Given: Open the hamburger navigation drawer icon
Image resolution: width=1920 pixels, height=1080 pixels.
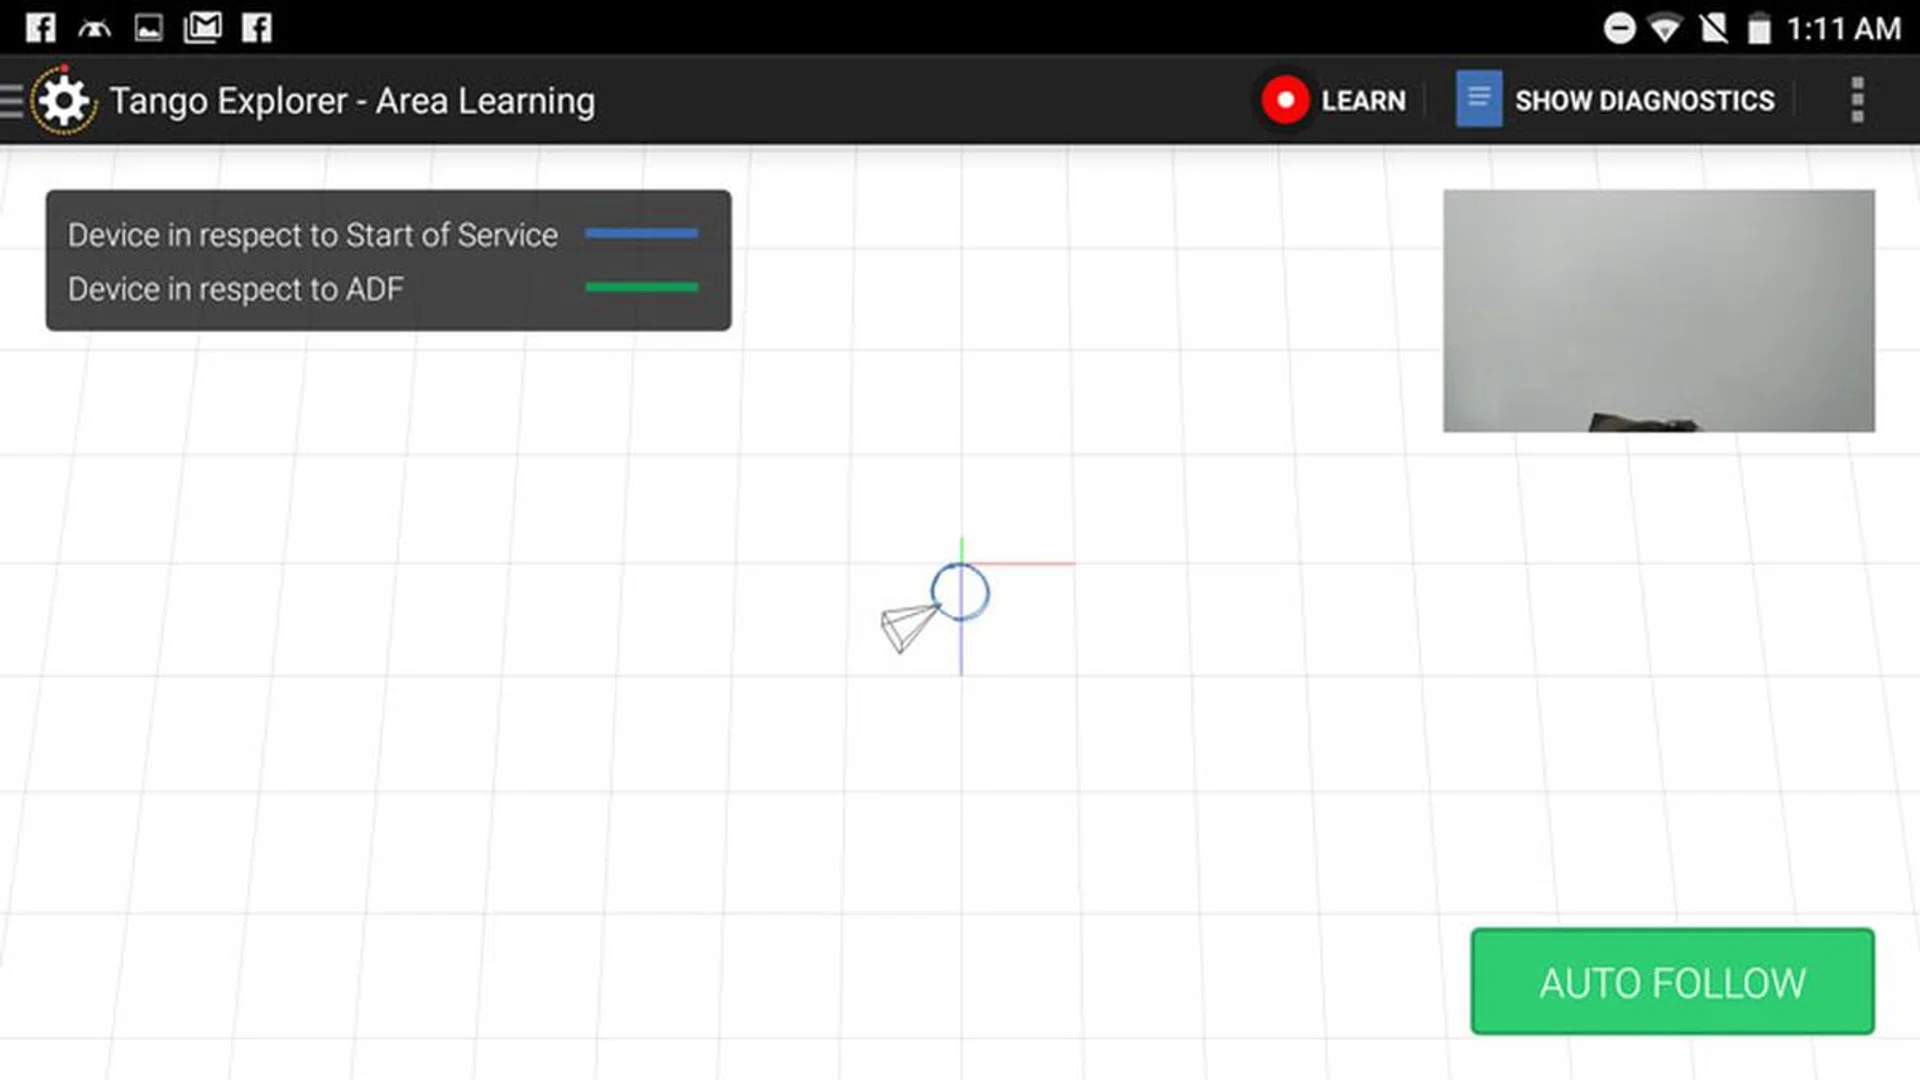Looking at the screenshot, I should coord(11,101).
